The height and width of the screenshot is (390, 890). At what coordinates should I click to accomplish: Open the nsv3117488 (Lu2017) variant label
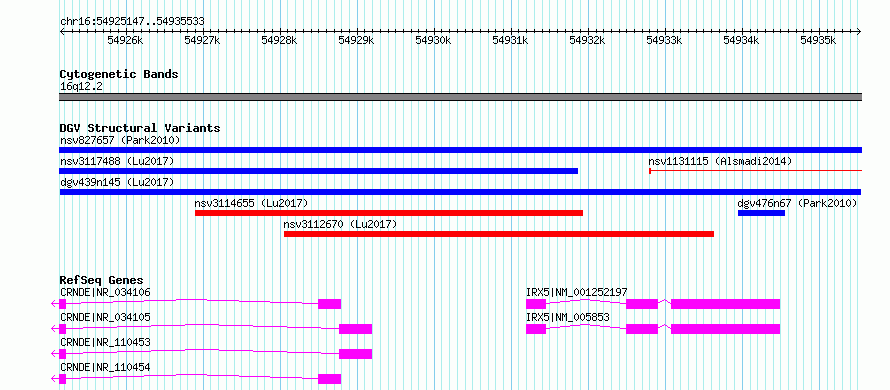click(117, 161)
